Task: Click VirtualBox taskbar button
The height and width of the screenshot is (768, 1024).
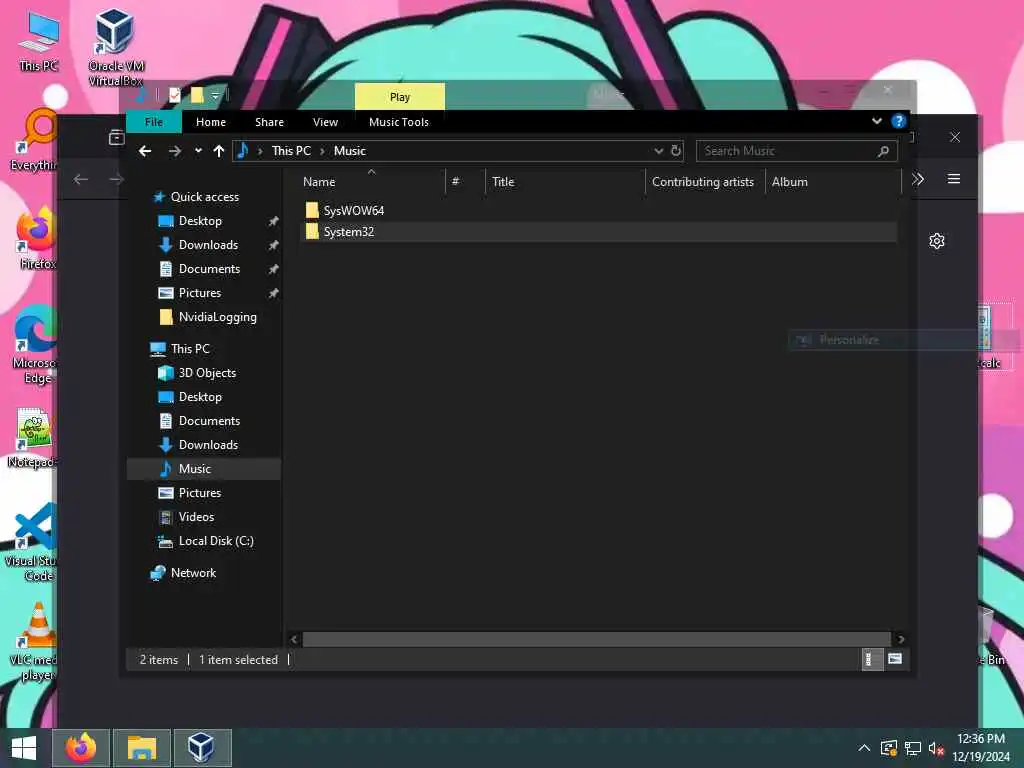Action: [x=202, y=748]
